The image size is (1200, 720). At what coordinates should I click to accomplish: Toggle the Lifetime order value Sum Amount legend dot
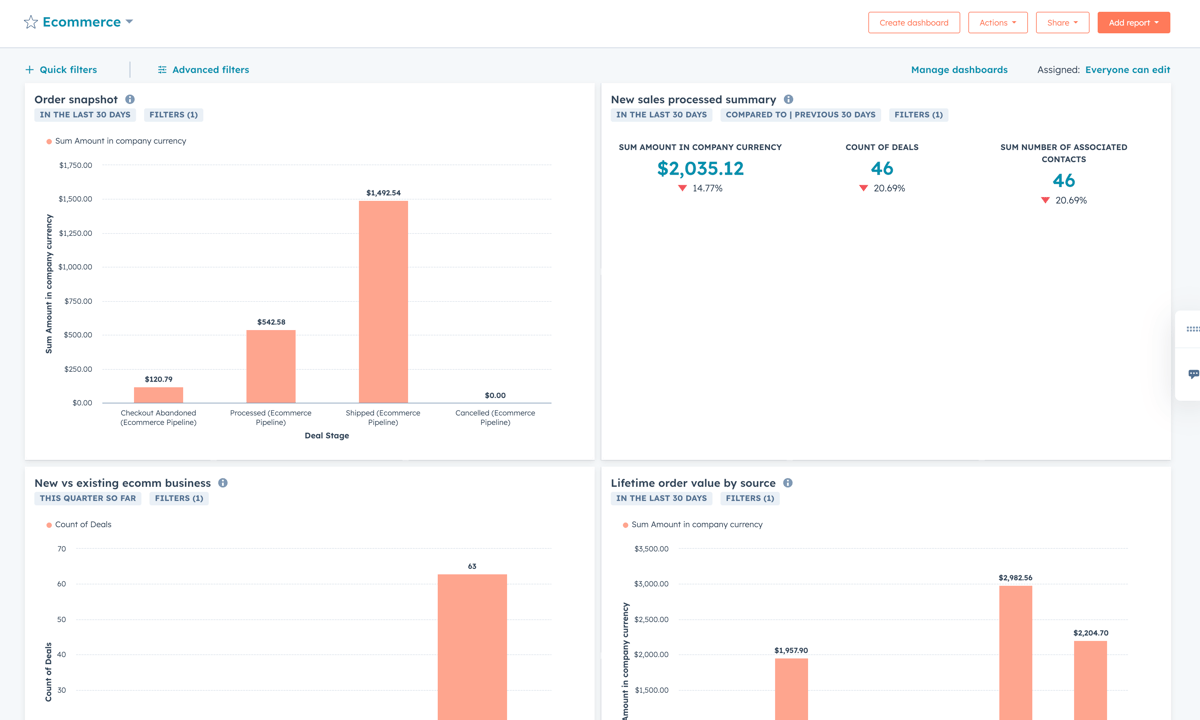coord(626,525)
